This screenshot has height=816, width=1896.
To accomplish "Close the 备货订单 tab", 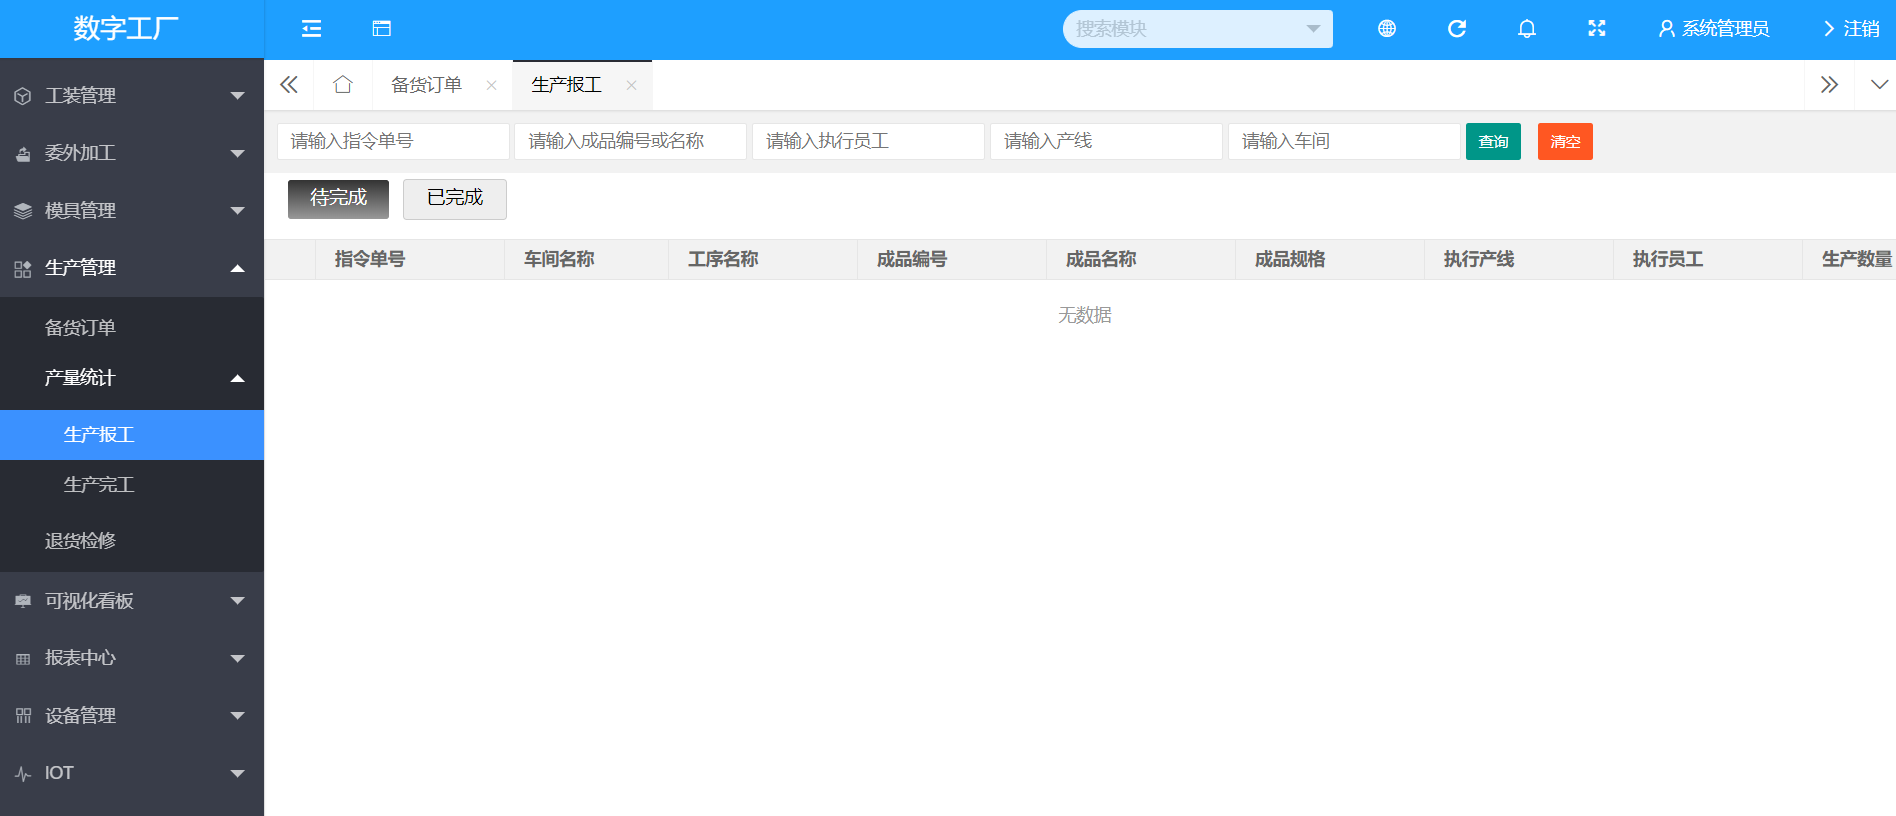I will tap(491, 85).
